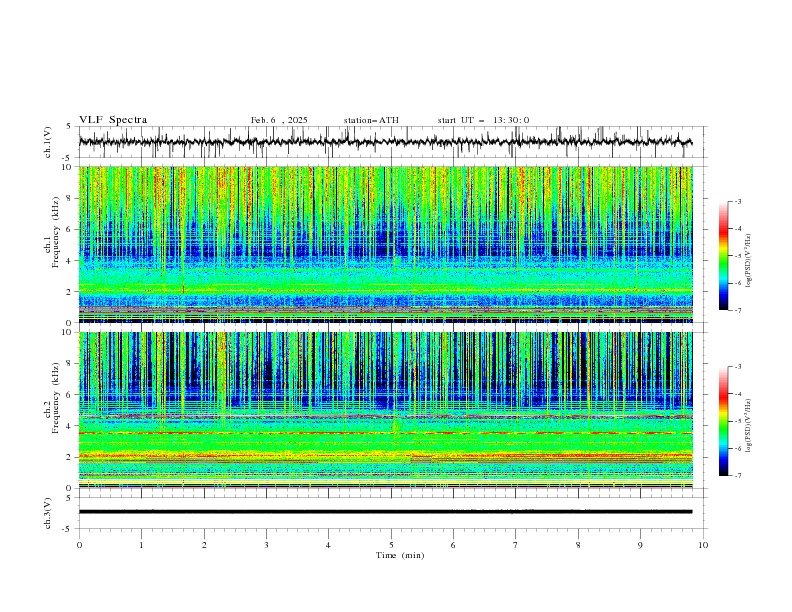Click the "-7" label on ch.2 colorbar
This screenshot has width=792, height=612.
[737, 476]
